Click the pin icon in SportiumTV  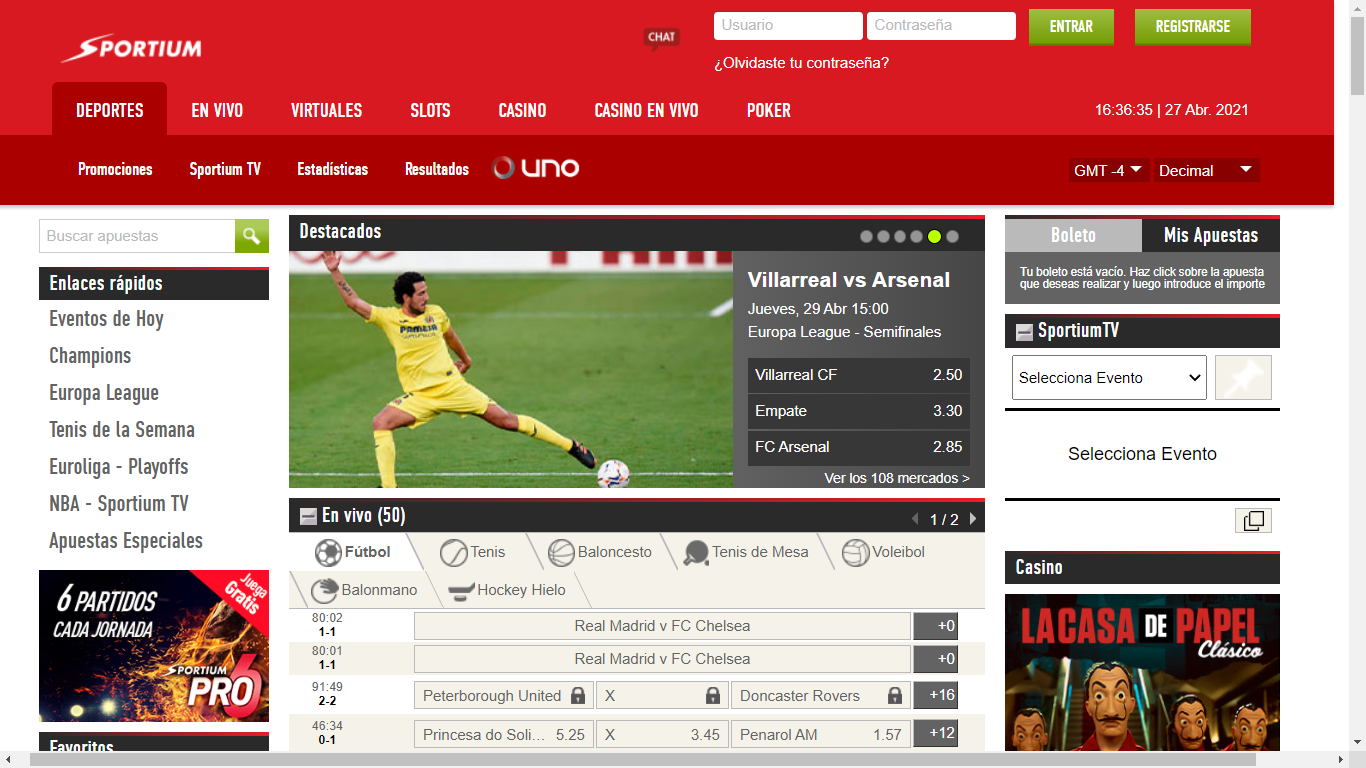[x=1243, y=378]
